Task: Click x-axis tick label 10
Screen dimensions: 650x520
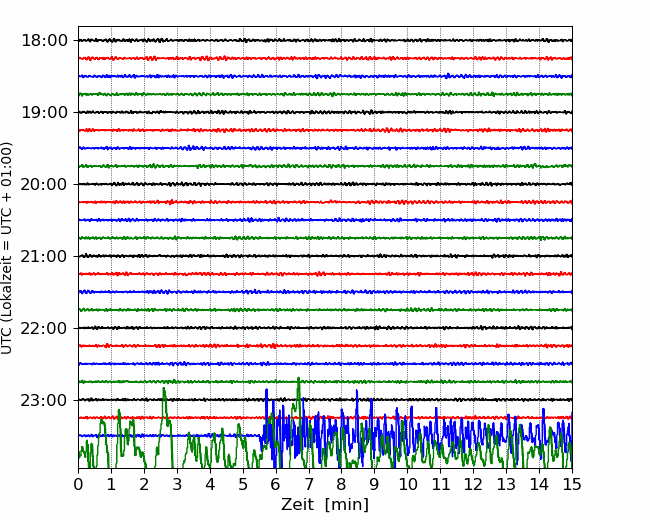Action: (x=407, y=484)
